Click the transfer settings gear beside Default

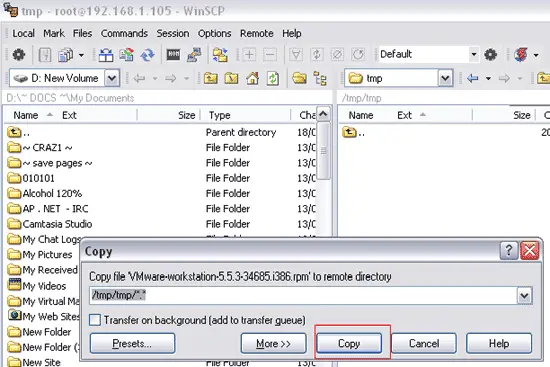[490, 55]
